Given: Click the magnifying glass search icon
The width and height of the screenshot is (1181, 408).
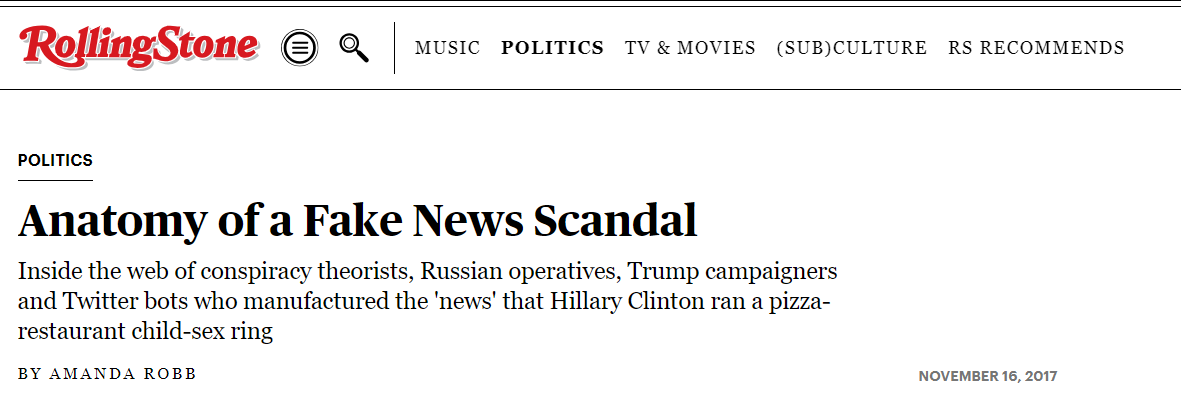Looking at the screenshot, I should click(354, 47).
